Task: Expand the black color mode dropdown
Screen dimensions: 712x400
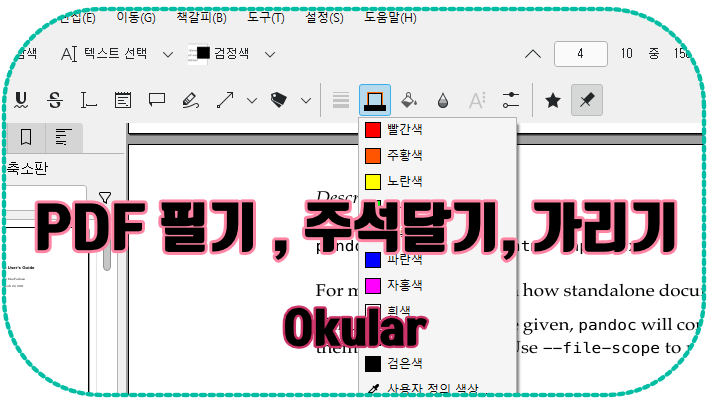Action: point(270,54)
